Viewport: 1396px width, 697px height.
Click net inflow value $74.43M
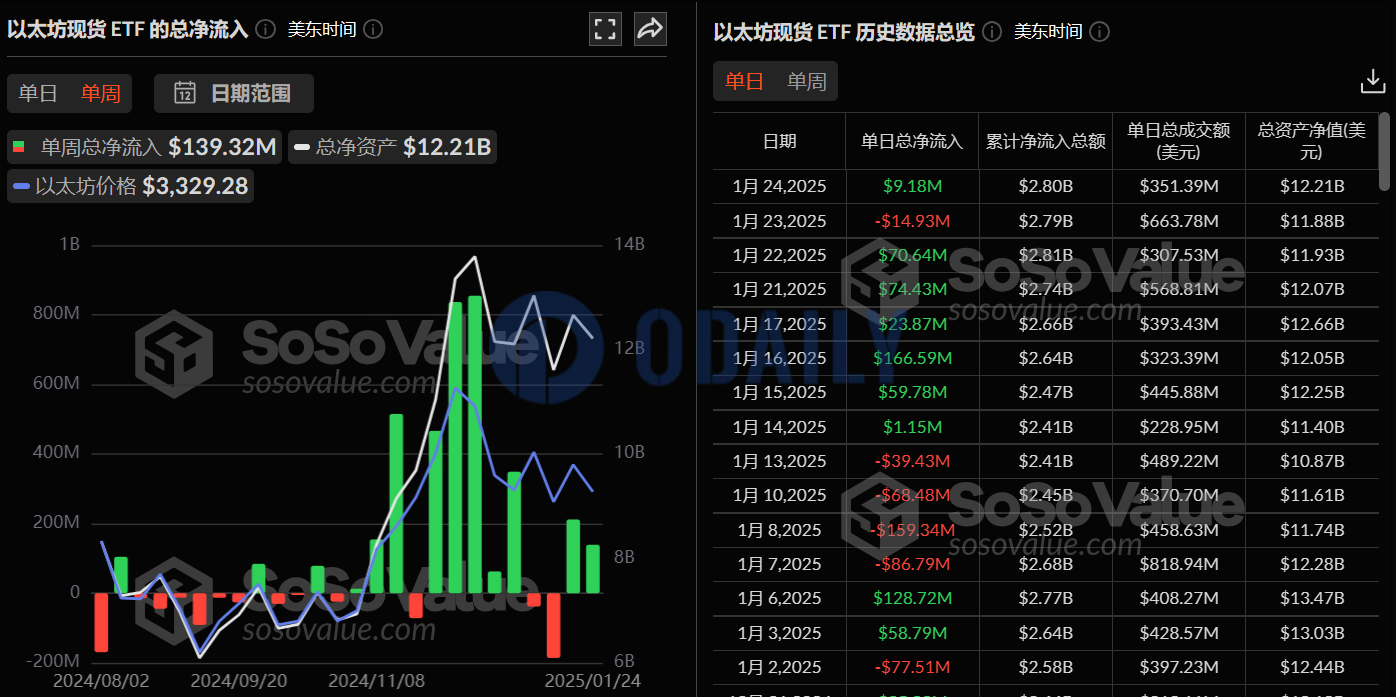tap(912, 289)
